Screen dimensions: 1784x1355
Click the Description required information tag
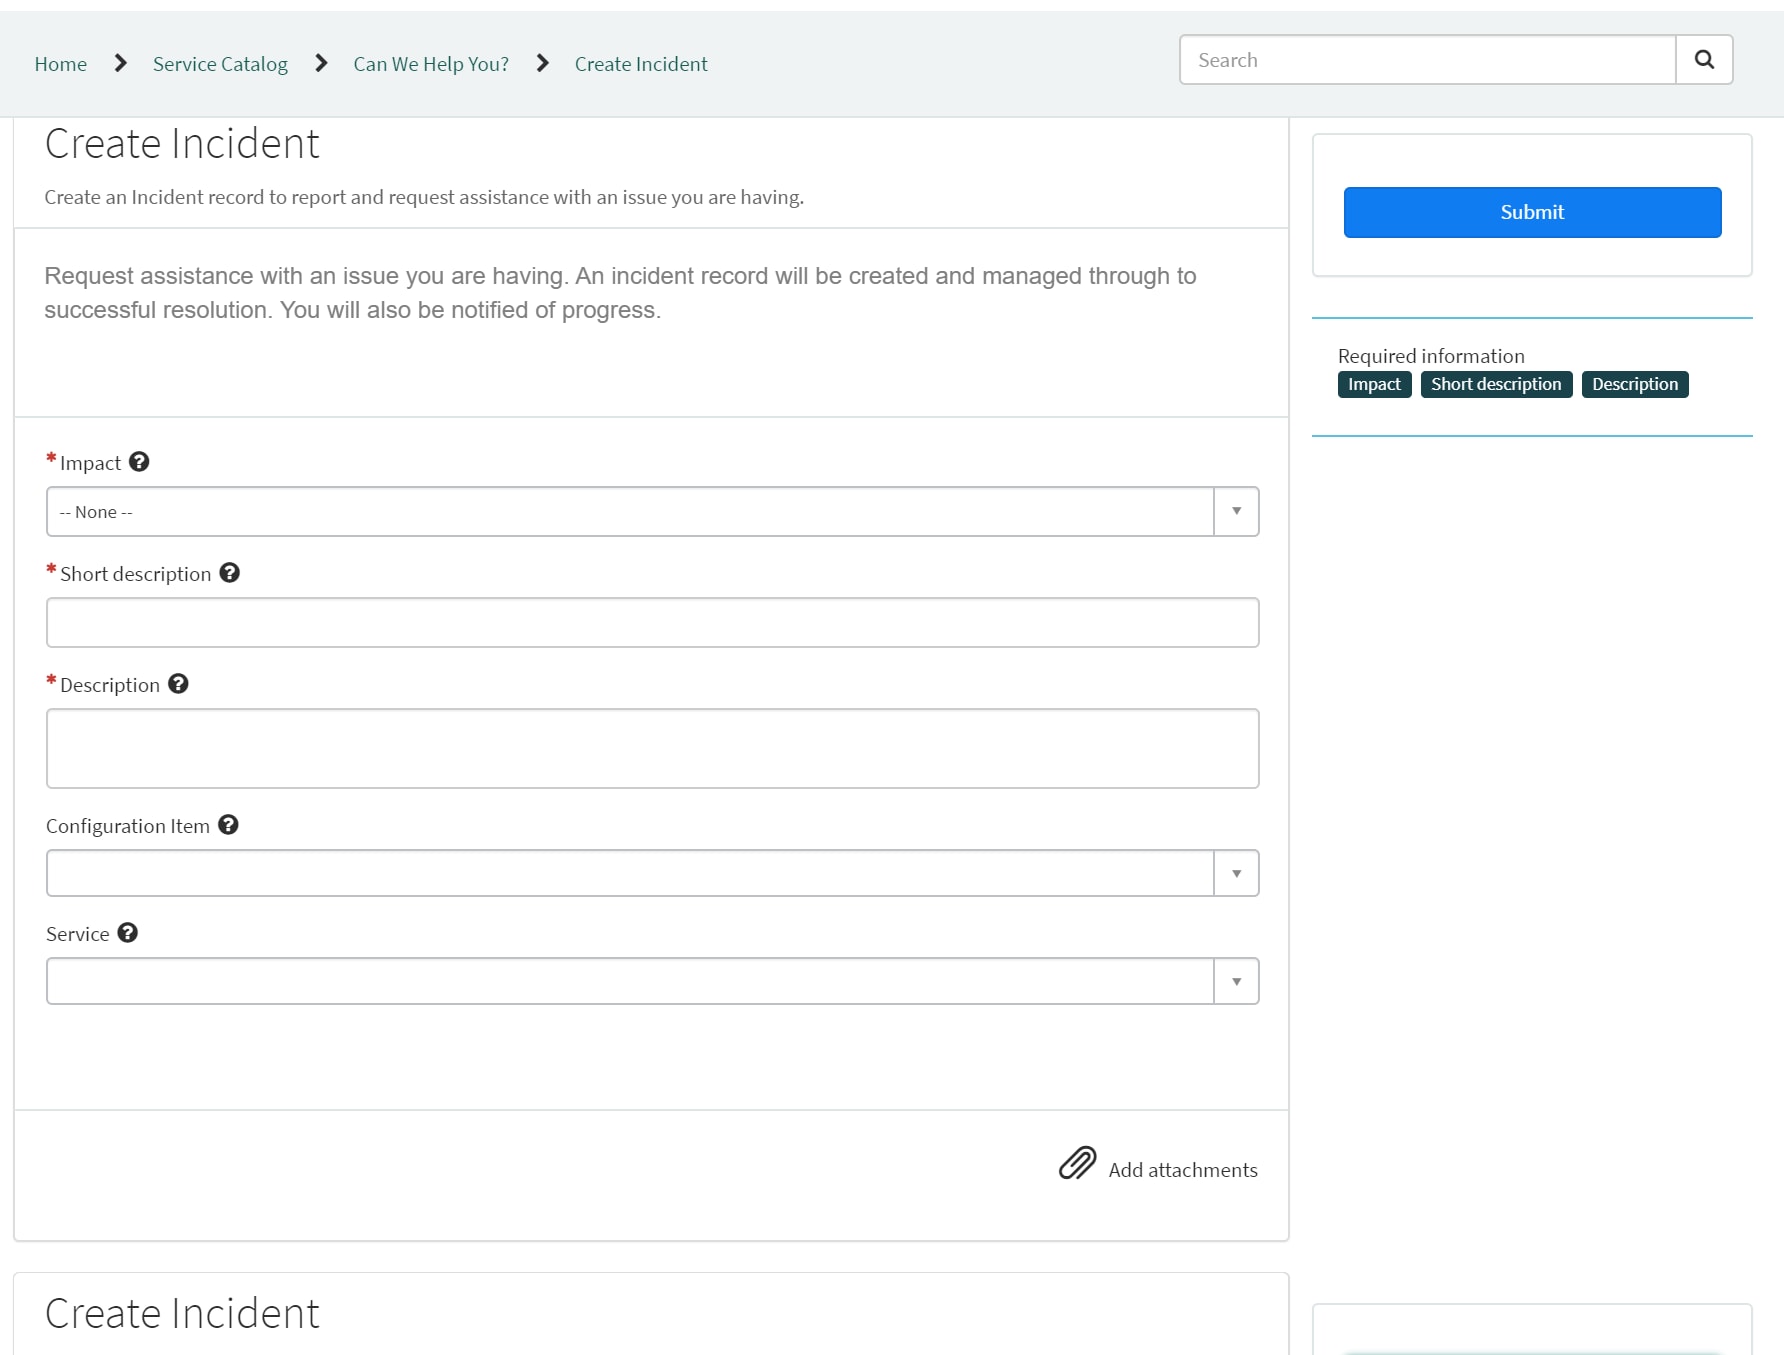(x=1634, y=384)
